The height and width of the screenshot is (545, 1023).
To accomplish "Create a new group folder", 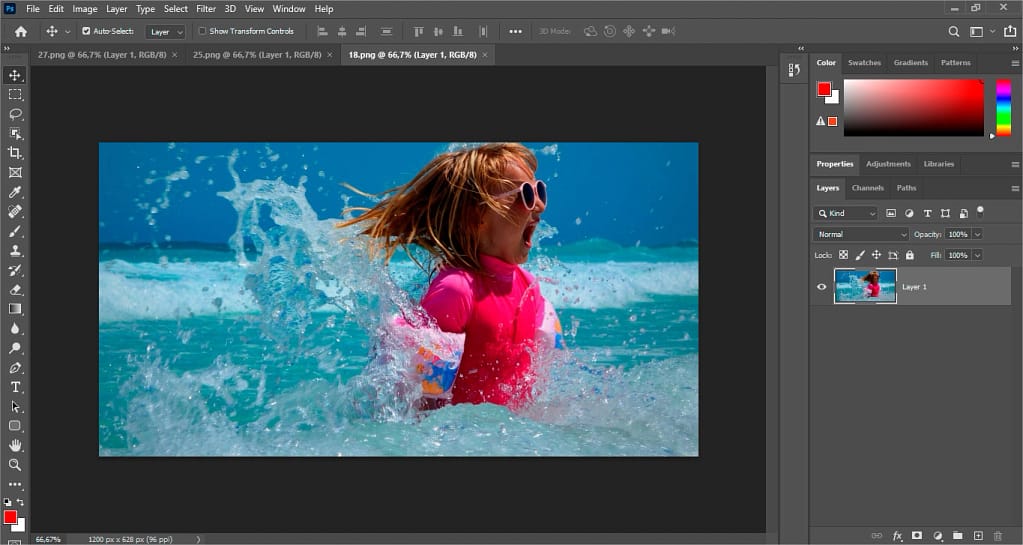I will (x=957, y=536).
